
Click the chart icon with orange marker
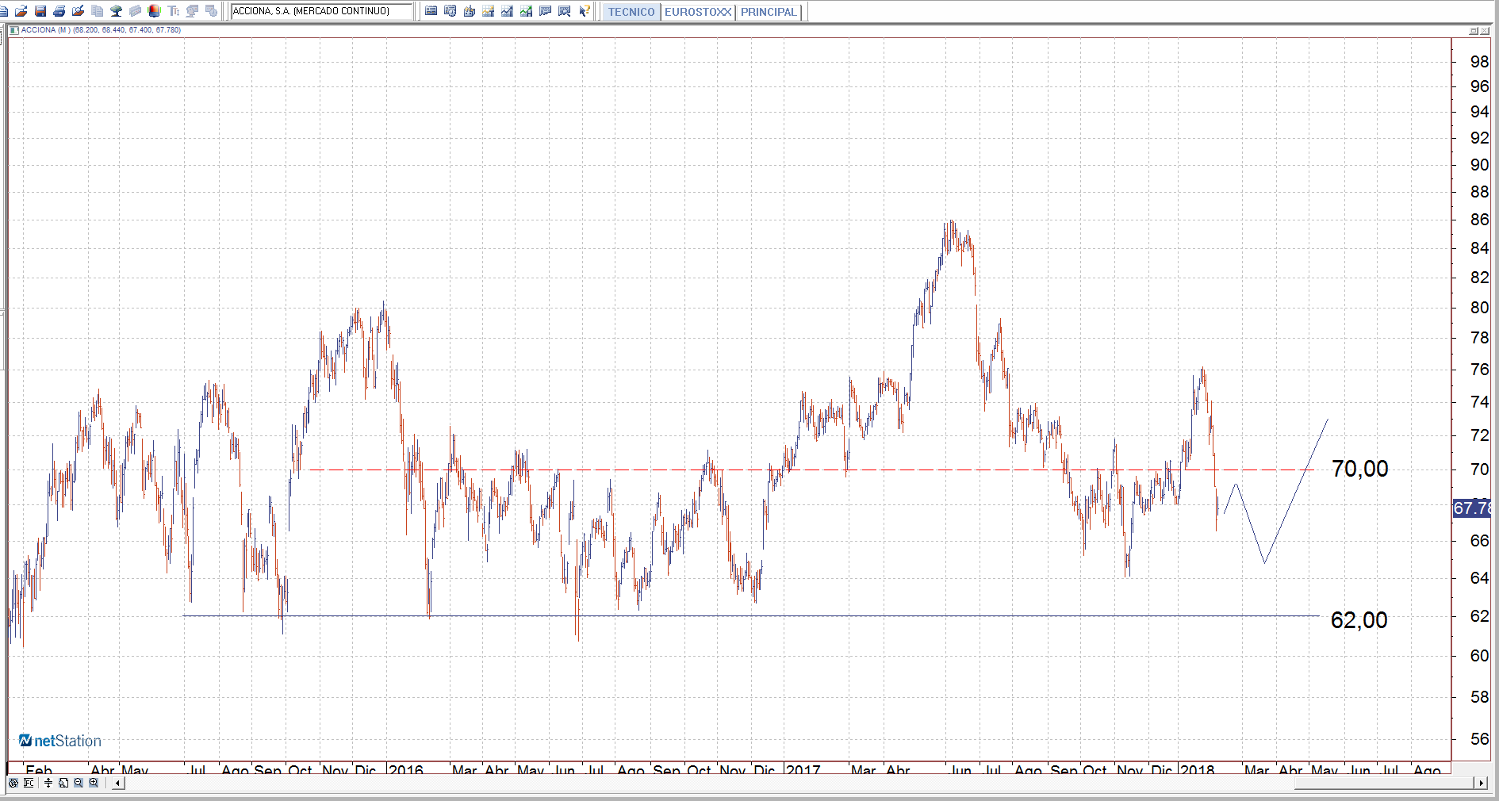pyautogui.click(x=488, y=11)
